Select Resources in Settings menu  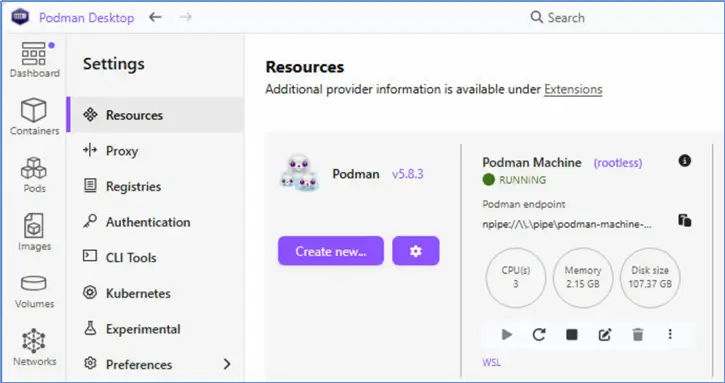tap(155, 115)
